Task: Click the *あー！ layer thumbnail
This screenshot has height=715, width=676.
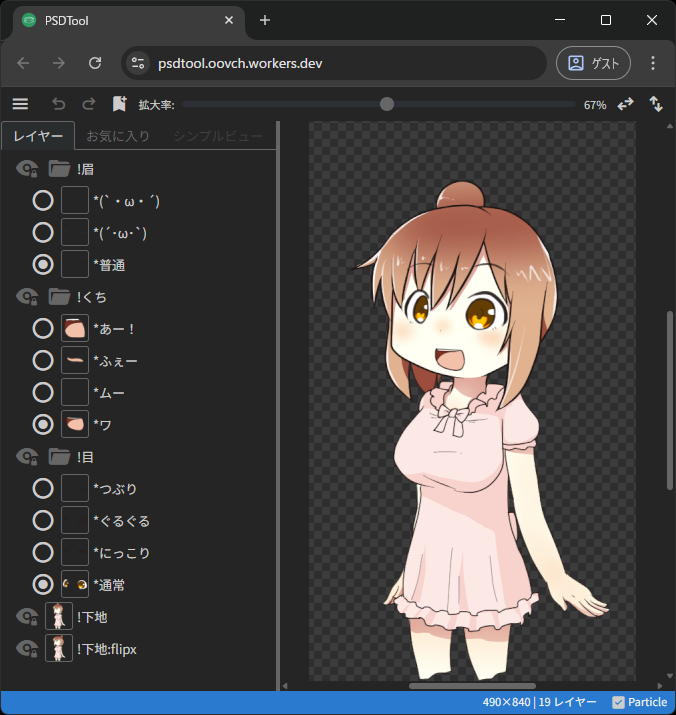Action: [75, 328]
